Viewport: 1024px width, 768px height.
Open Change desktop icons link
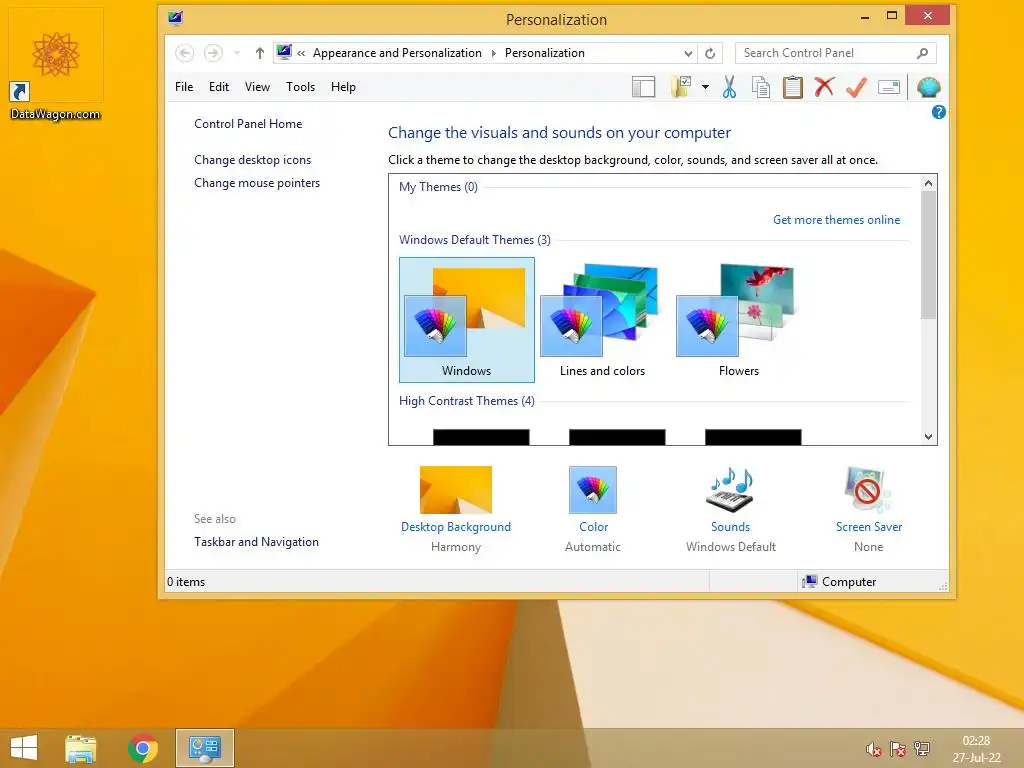253,160
